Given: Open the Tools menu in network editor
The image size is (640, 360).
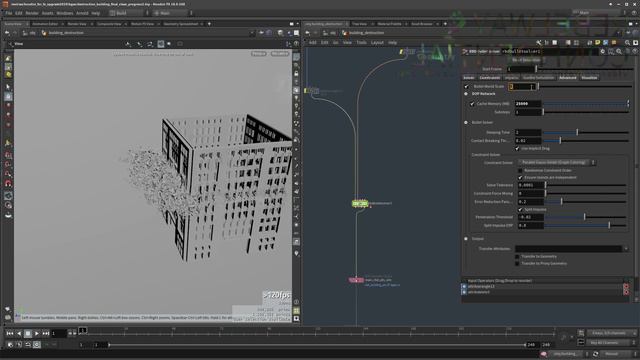Looking at the screenshot, I should point(361,42).
